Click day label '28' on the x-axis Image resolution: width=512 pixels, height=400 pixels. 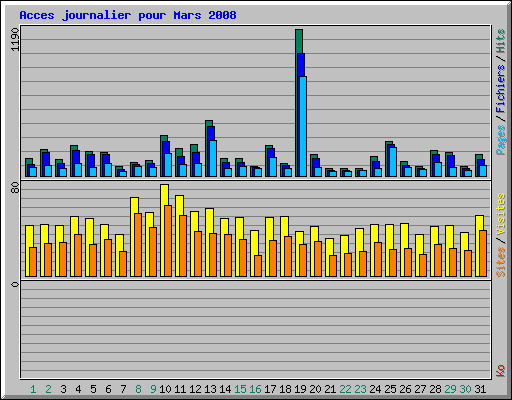tap(435, 389)
